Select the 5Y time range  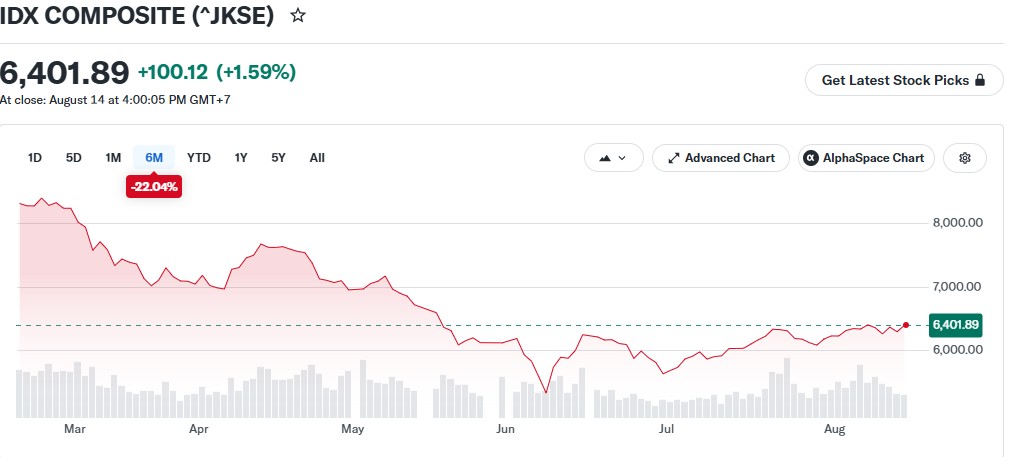coord(278,158)
